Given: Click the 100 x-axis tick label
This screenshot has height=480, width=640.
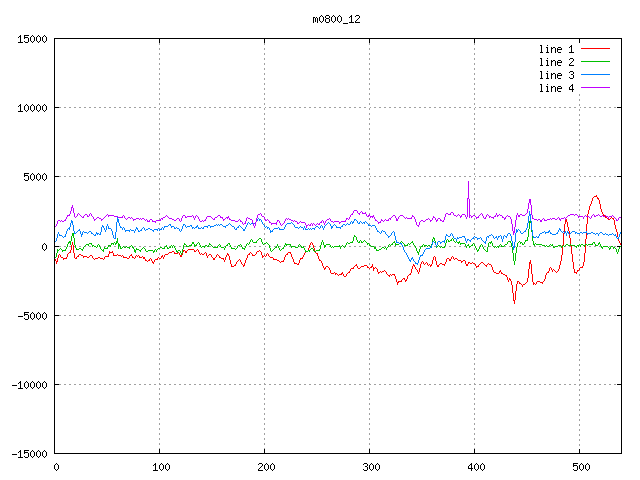Looking at the screenshot, I should tap(160, 467).
